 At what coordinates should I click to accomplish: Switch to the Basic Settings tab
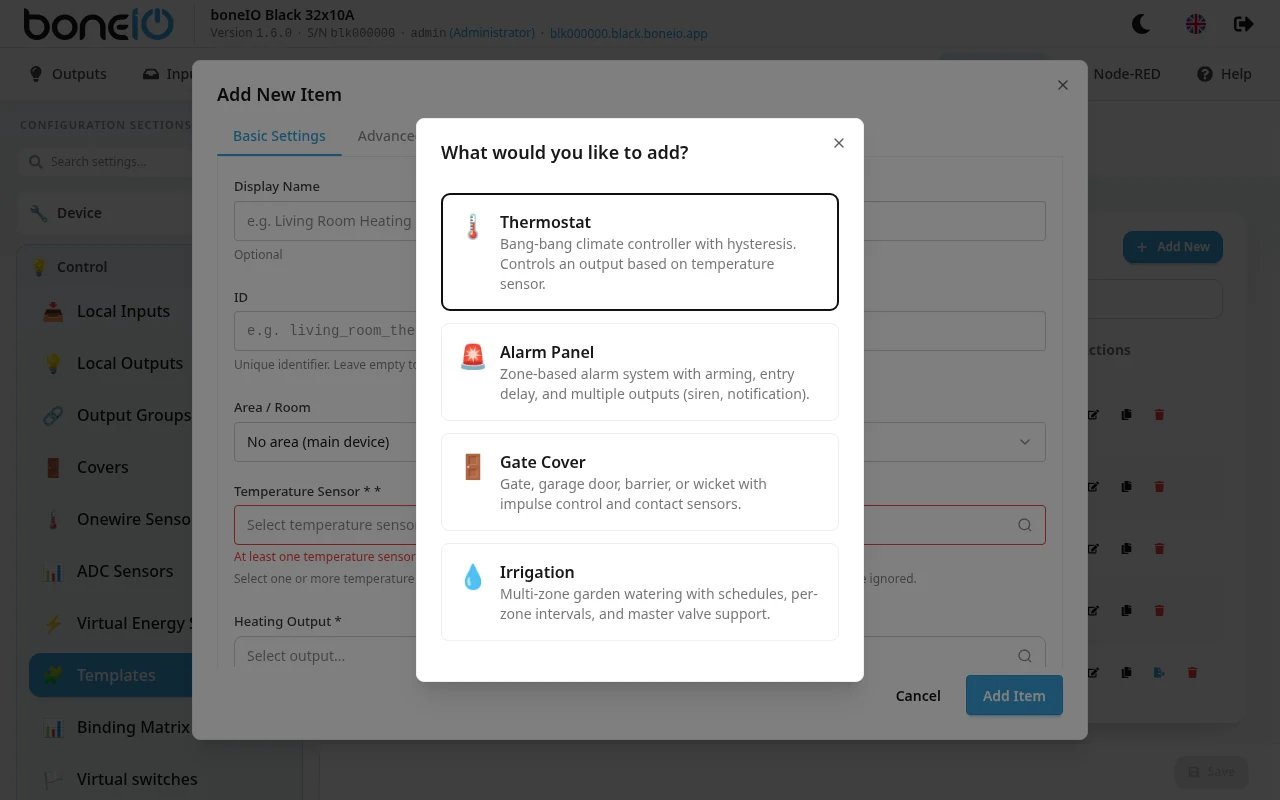279,136
